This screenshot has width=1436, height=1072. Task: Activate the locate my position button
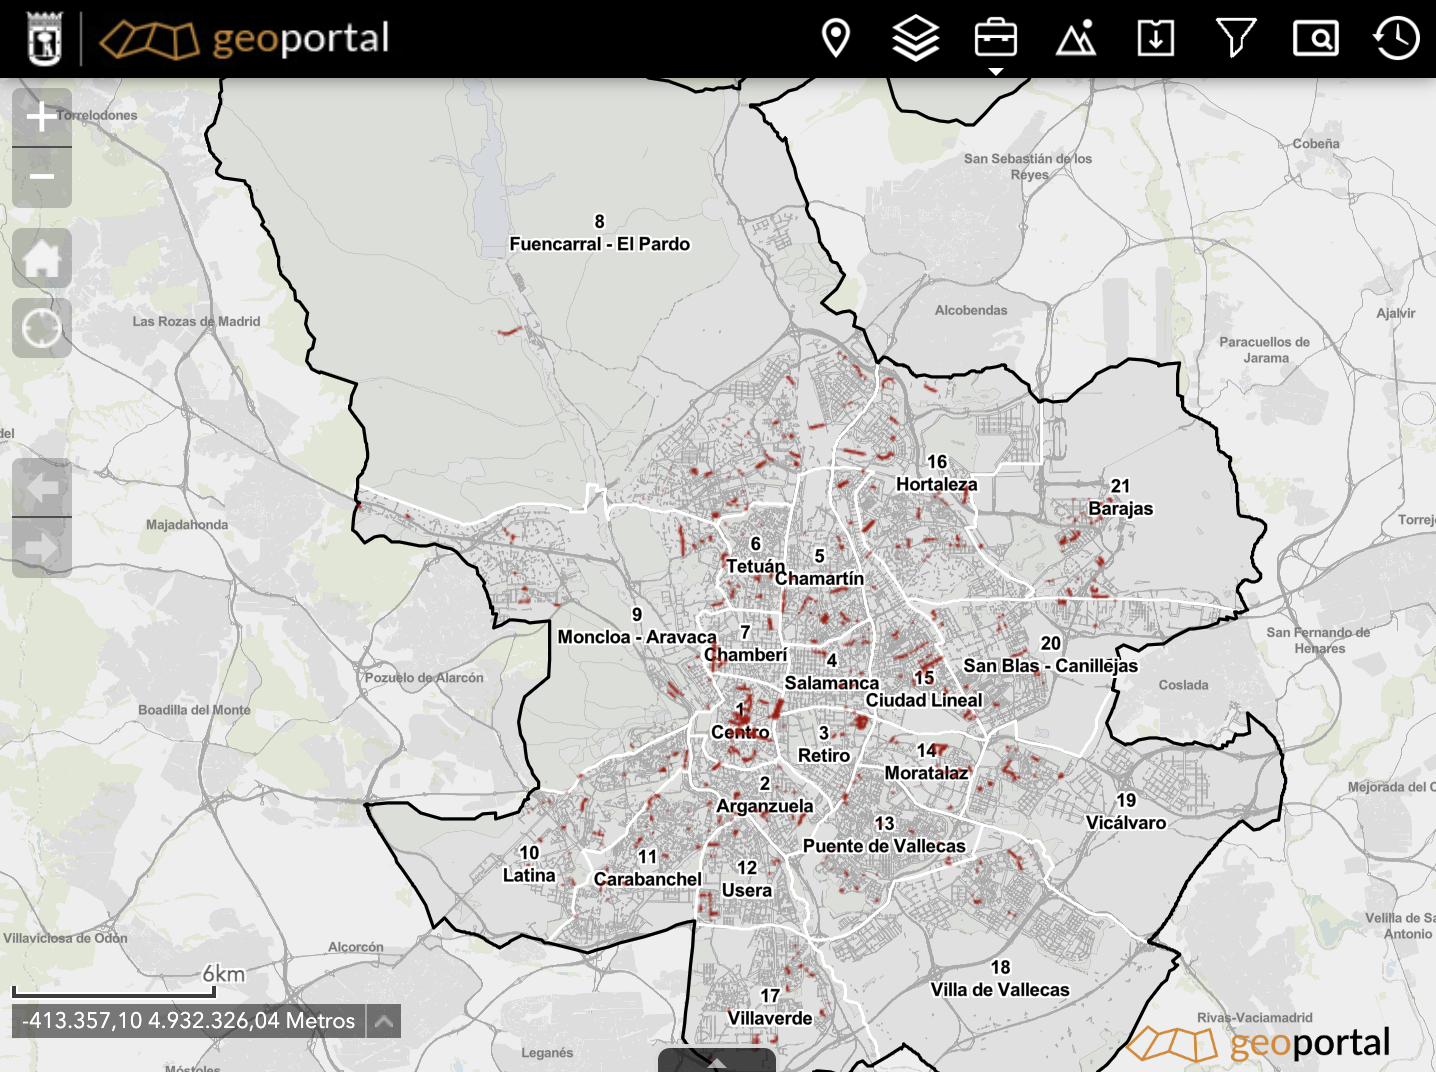point(42,328)
